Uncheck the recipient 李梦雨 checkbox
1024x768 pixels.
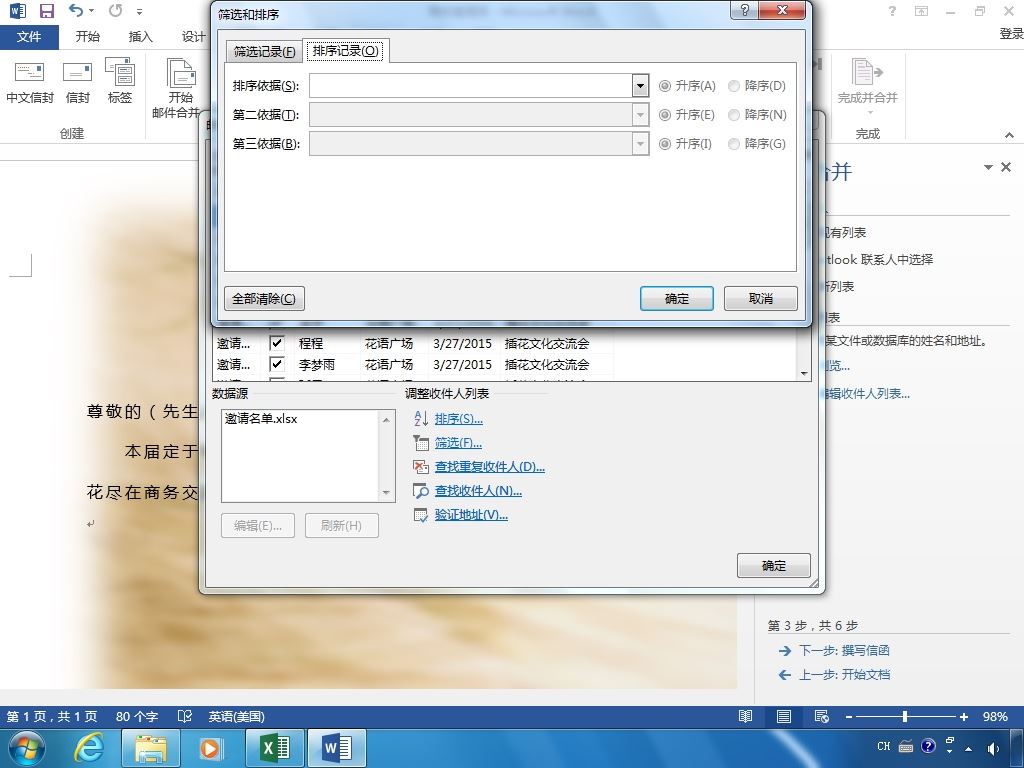277,364
